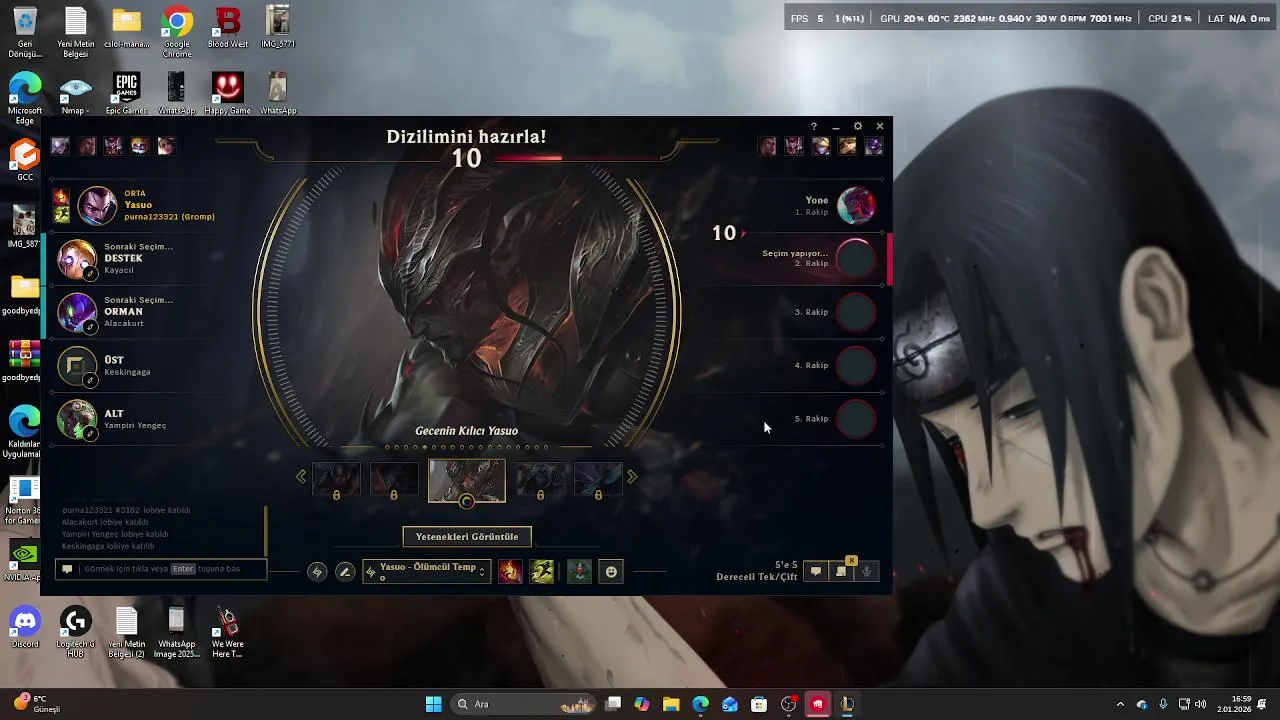Screen dimensions: 1280x720
Task: Select the fourth locked skin thumbnail
Action: [540, 480]
